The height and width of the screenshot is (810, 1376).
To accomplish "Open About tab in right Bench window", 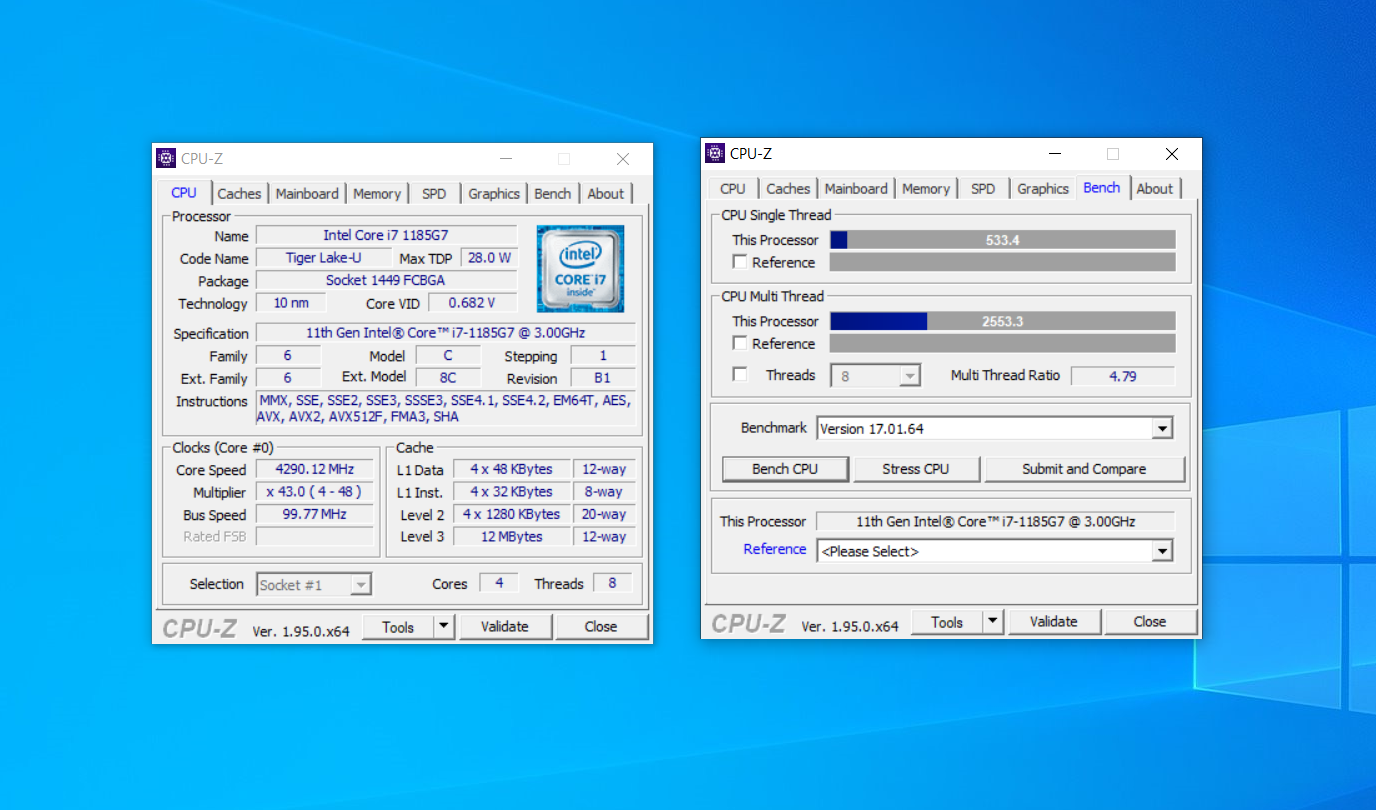I will tap(1154, 189).
